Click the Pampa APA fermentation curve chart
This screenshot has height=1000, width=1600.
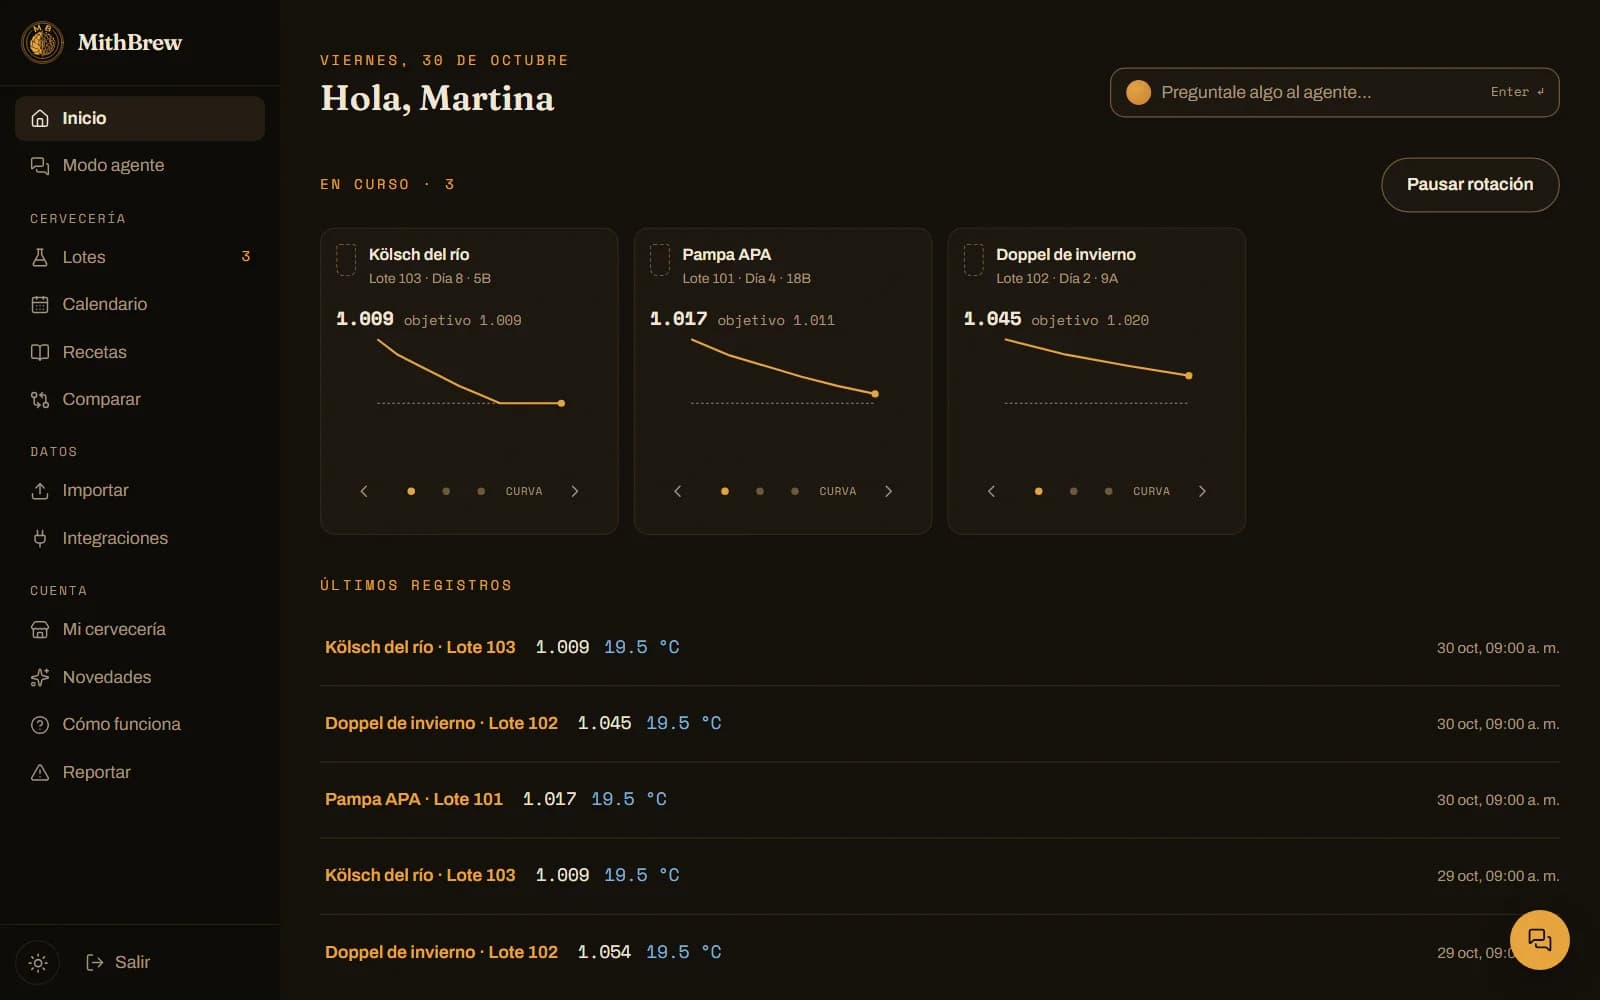coord(784,372)
